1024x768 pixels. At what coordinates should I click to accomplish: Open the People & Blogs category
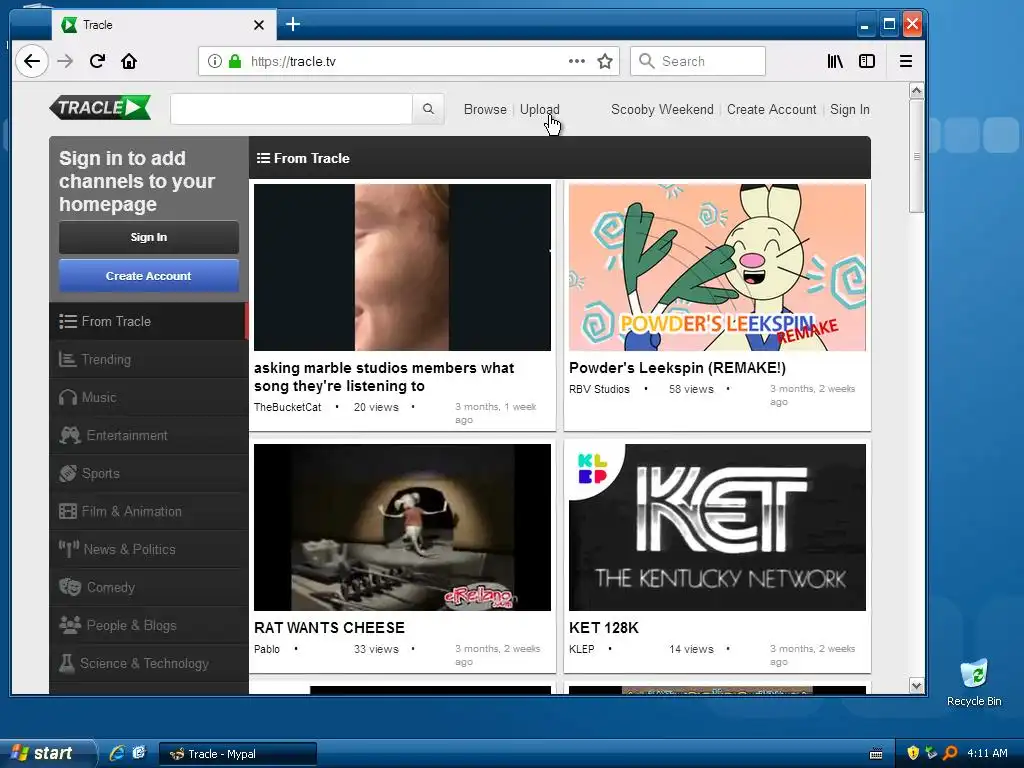point(148,626)
